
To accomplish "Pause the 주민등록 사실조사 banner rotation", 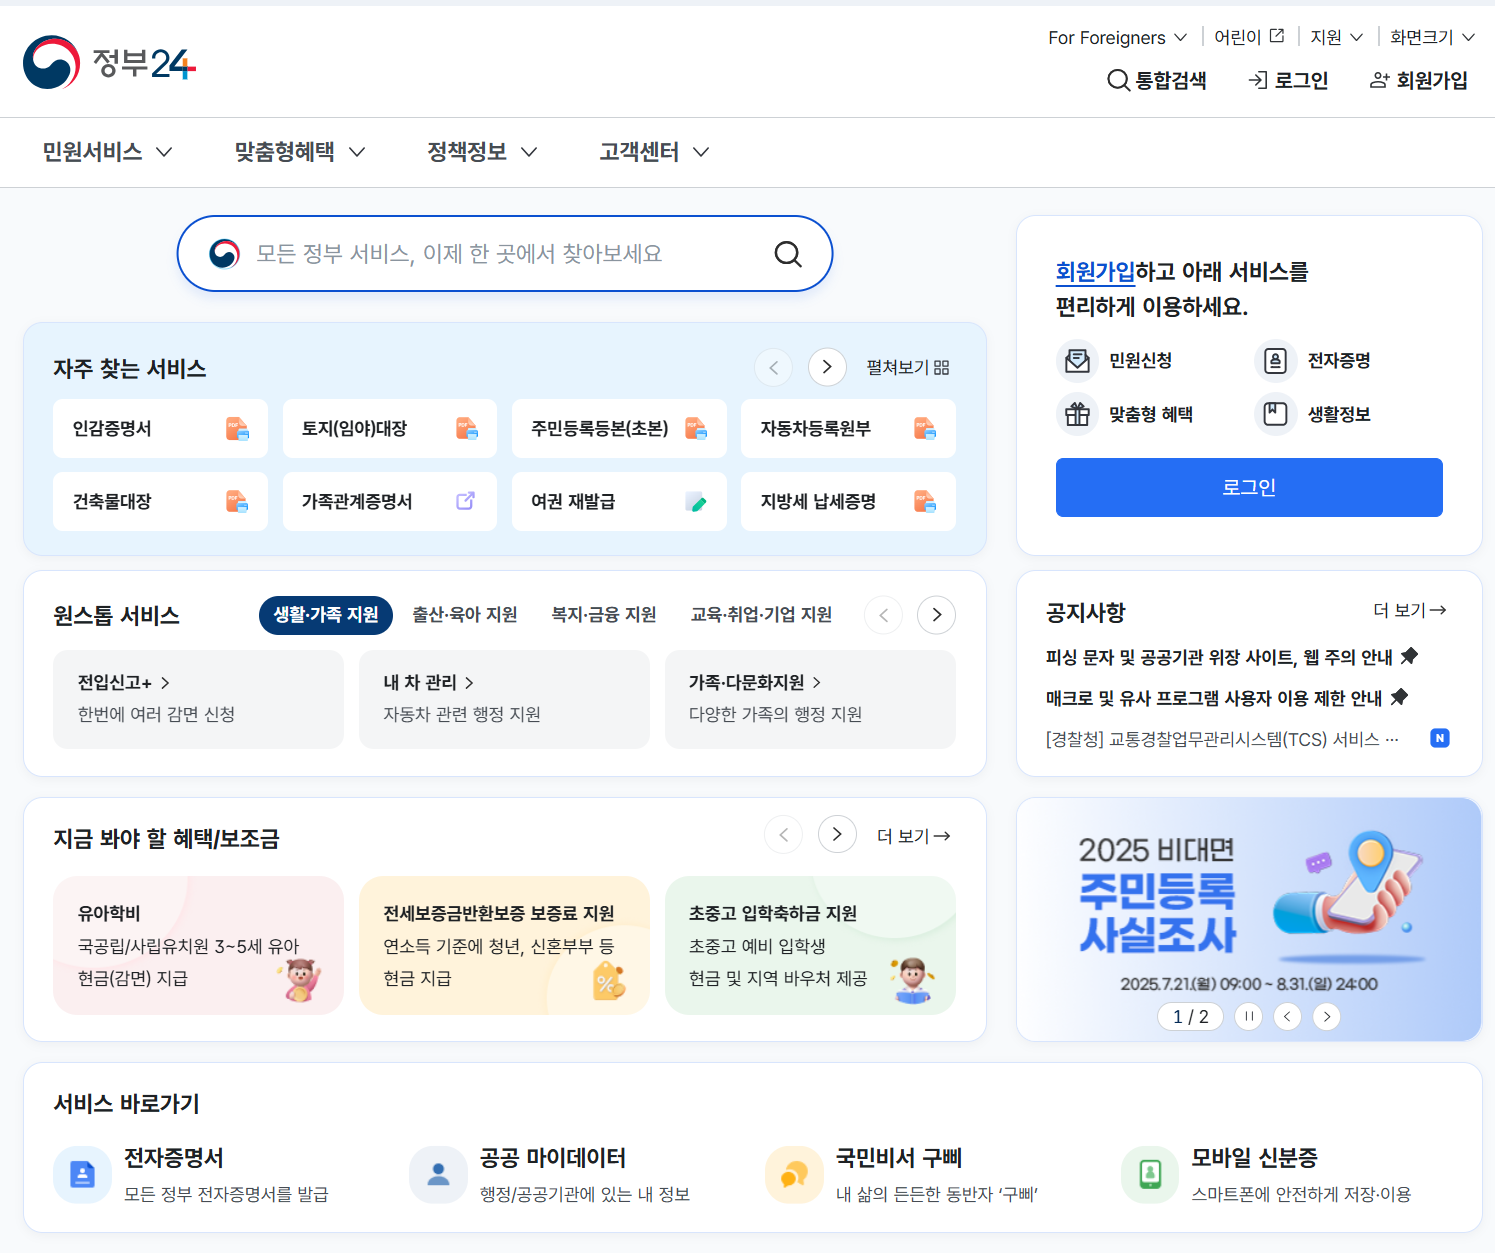I will coord(1248,1016).
